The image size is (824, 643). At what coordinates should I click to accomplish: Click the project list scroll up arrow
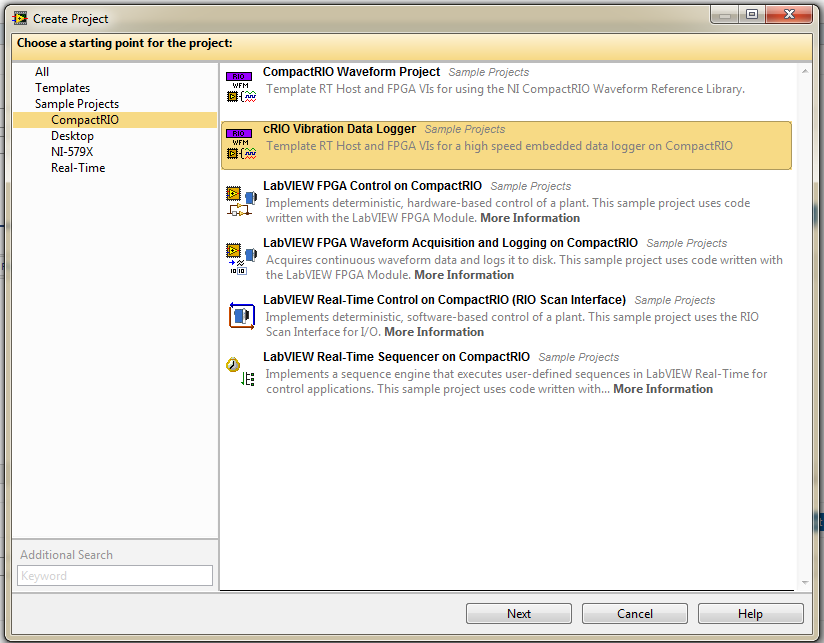(x=805, y=71)
